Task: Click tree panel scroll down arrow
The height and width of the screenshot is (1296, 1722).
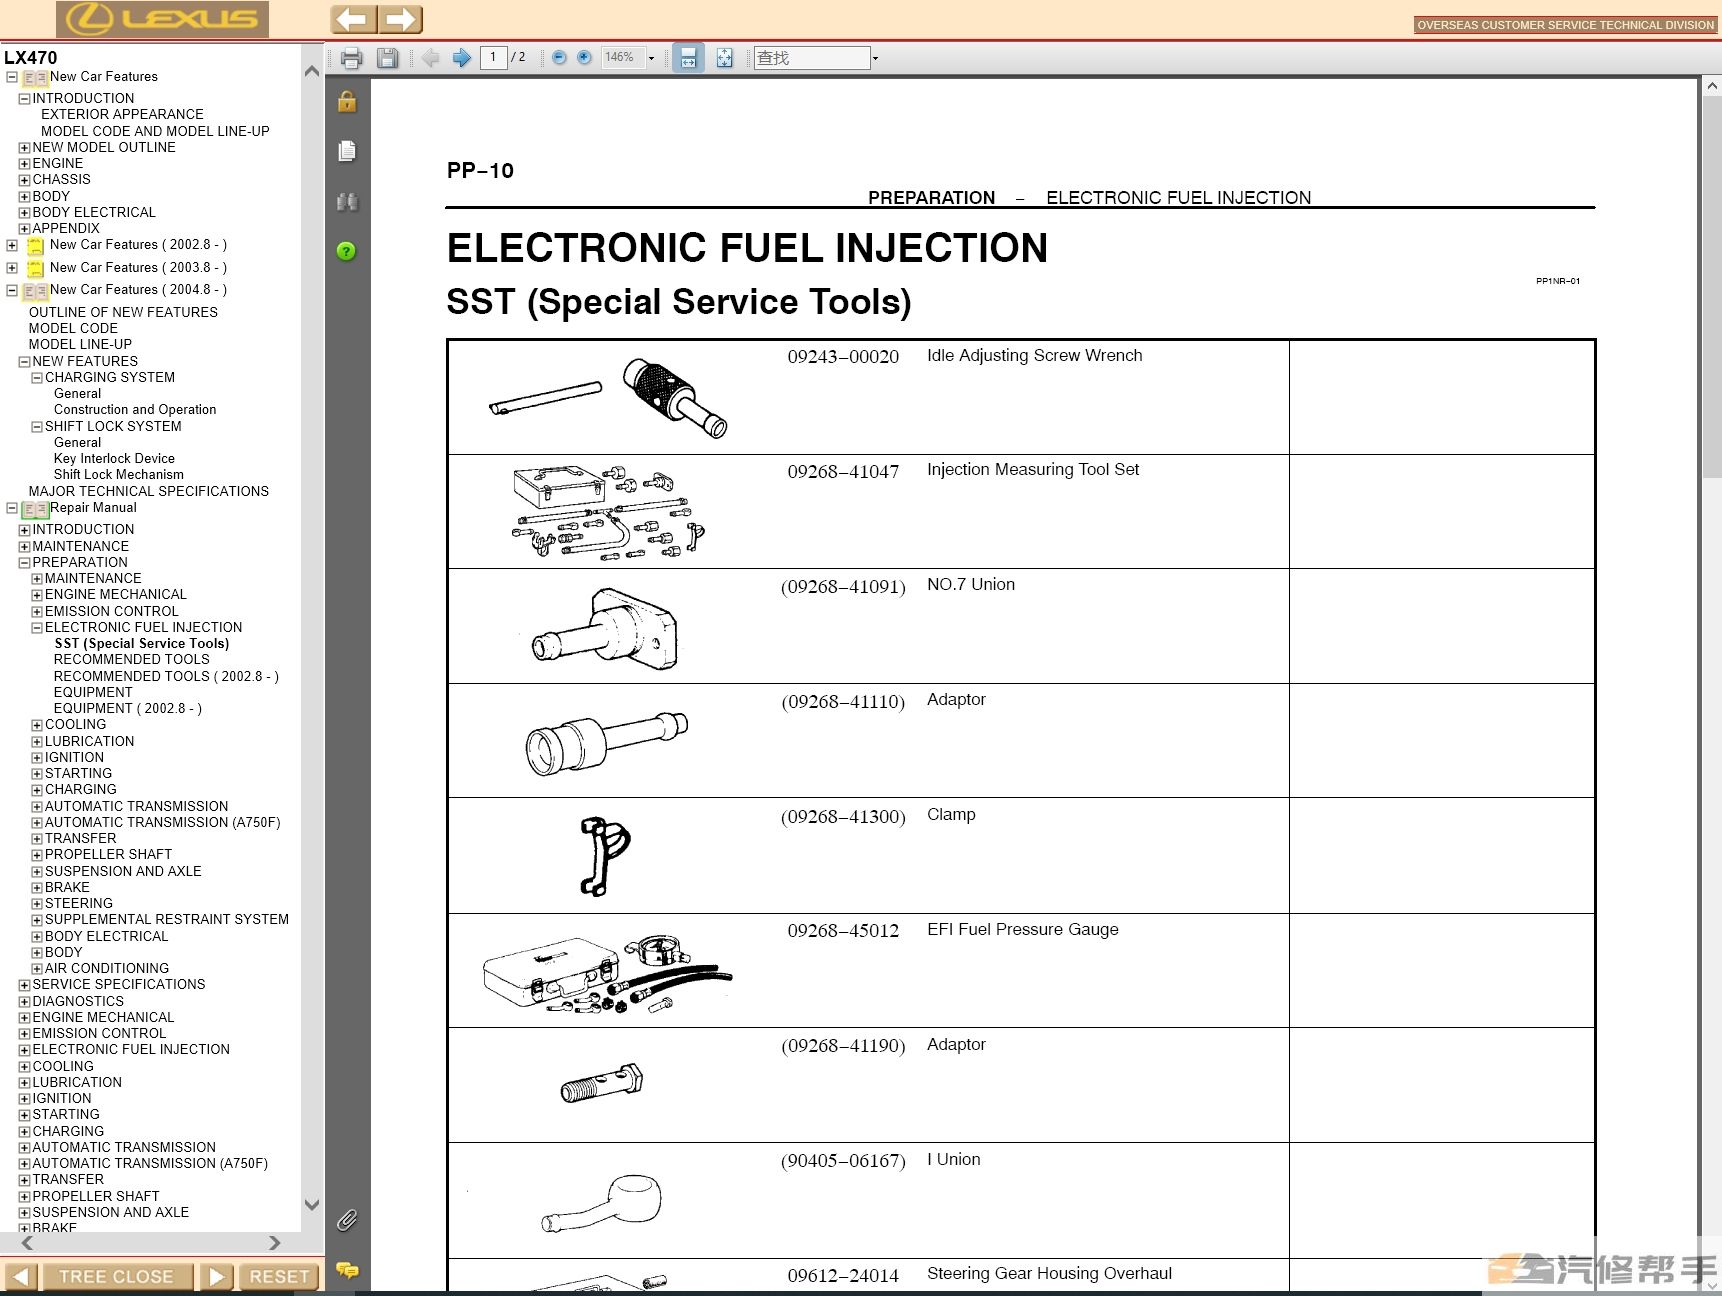Action: tap(312, 1205)
